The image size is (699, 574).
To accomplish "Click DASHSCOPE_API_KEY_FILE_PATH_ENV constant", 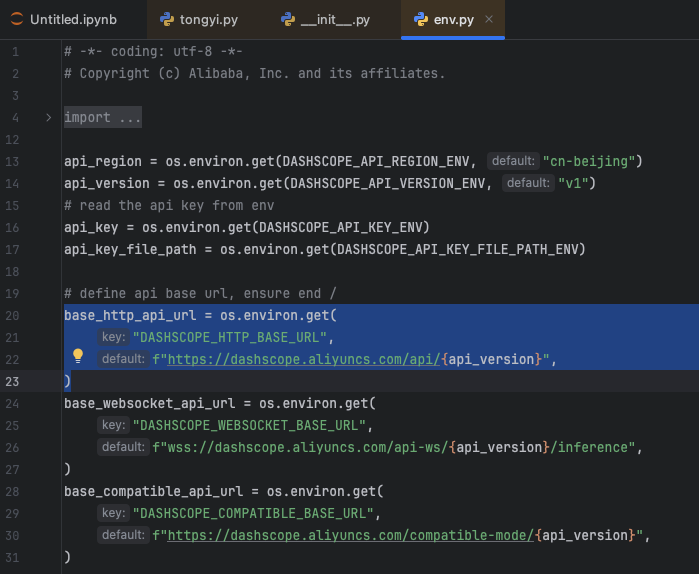I will (x=457, y=250).
